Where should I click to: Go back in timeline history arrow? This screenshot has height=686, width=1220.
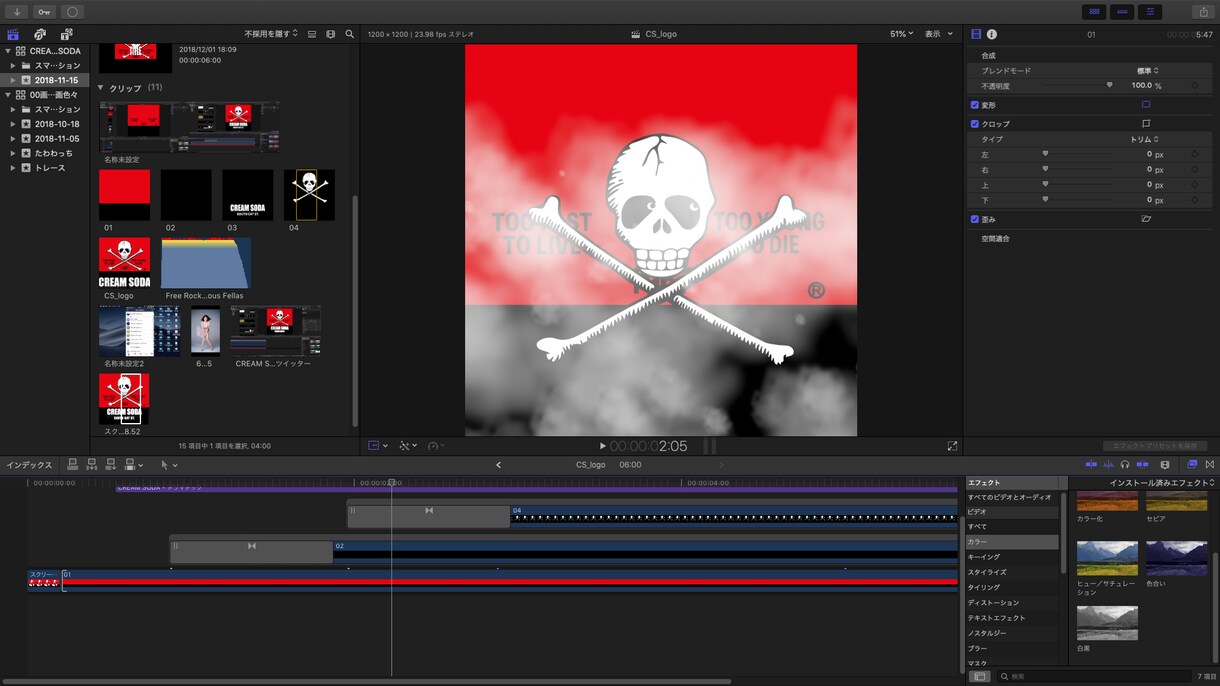(498, 465)
